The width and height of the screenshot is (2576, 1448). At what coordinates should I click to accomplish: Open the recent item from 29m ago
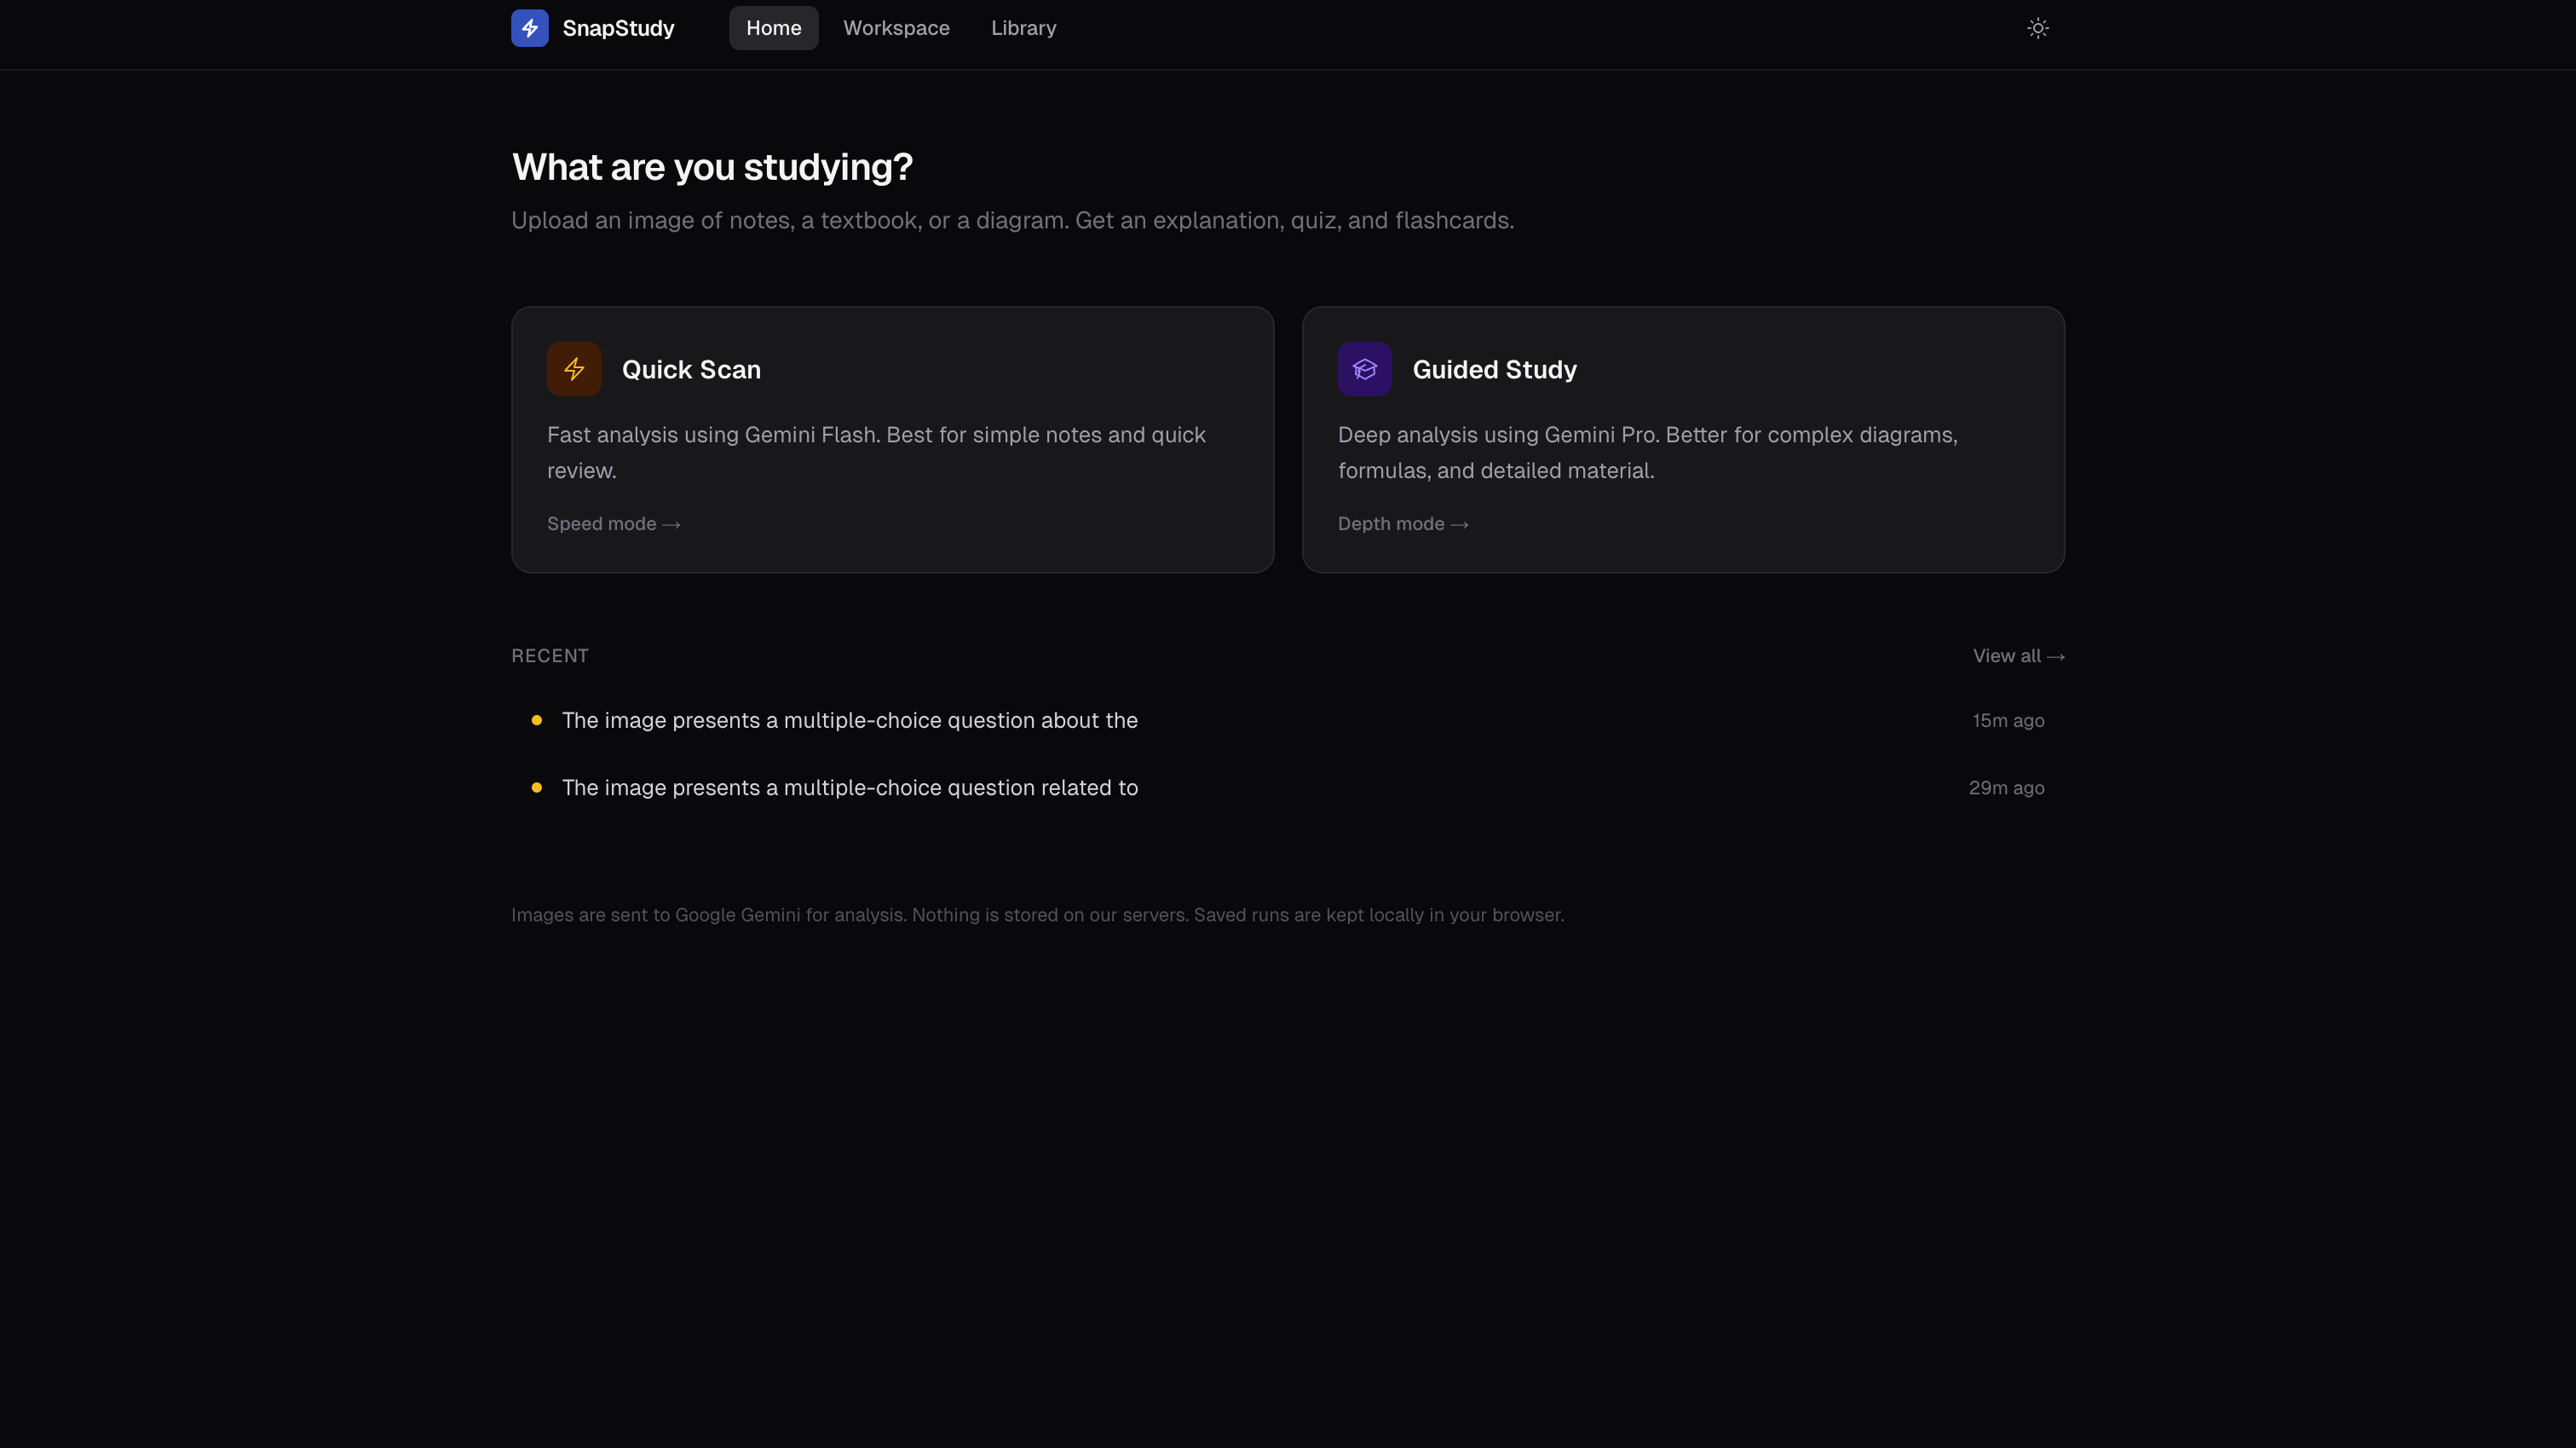point(849,788)
